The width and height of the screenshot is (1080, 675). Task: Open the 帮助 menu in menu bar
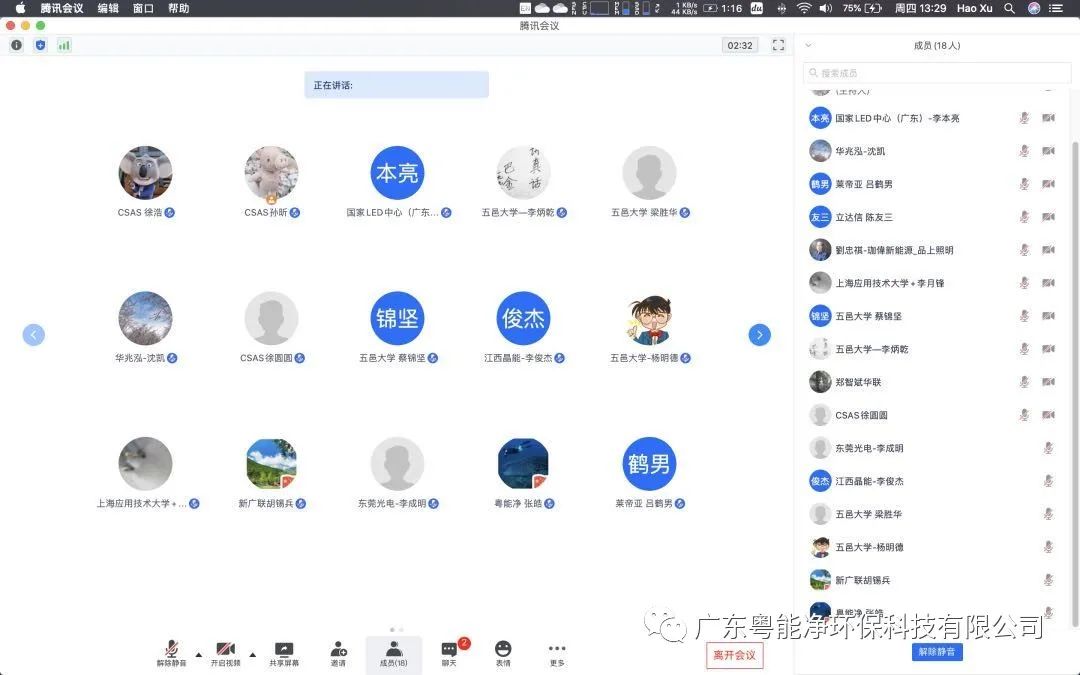point(178,8)
